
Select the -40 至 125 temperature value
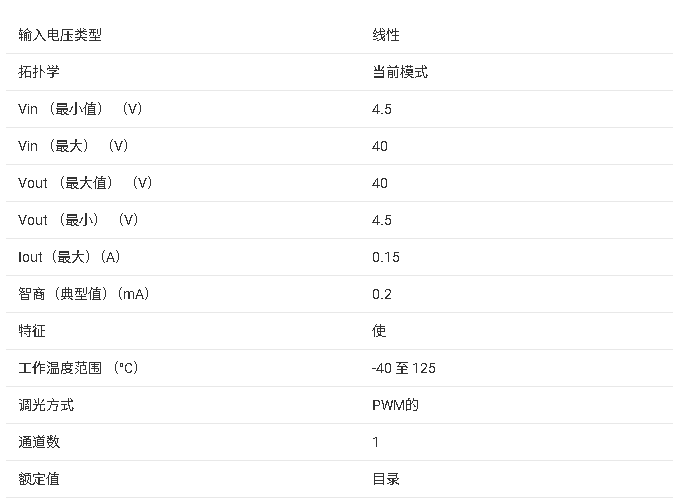click(404, 368)
